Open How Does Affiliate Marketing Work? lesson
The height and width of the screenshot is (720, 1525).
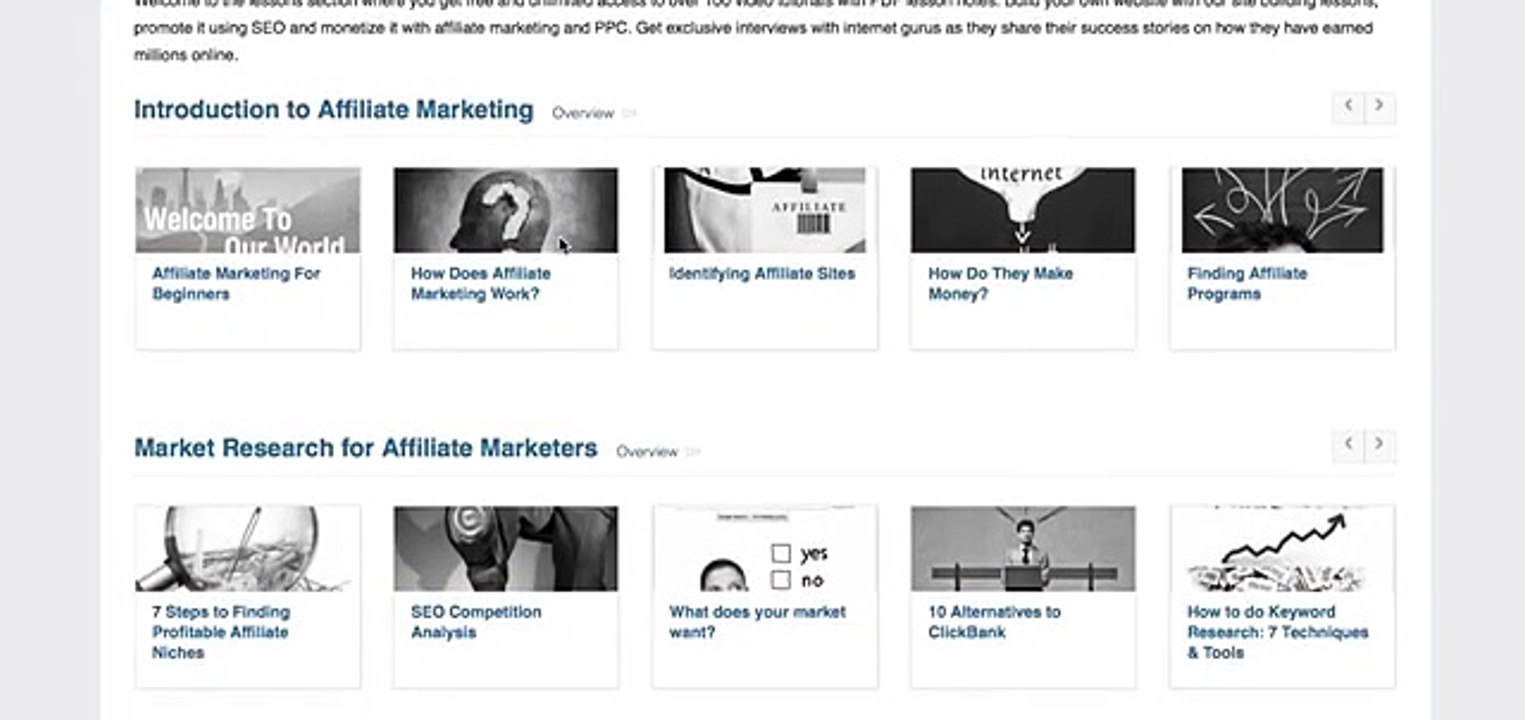(x=481, y=283)
